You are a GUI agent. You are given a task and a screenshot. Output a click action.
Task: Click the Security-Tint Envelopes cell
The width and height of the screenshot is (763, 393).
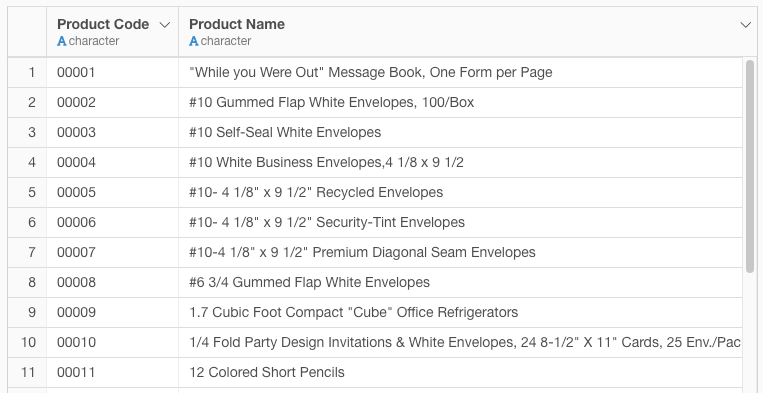[460, 223]
